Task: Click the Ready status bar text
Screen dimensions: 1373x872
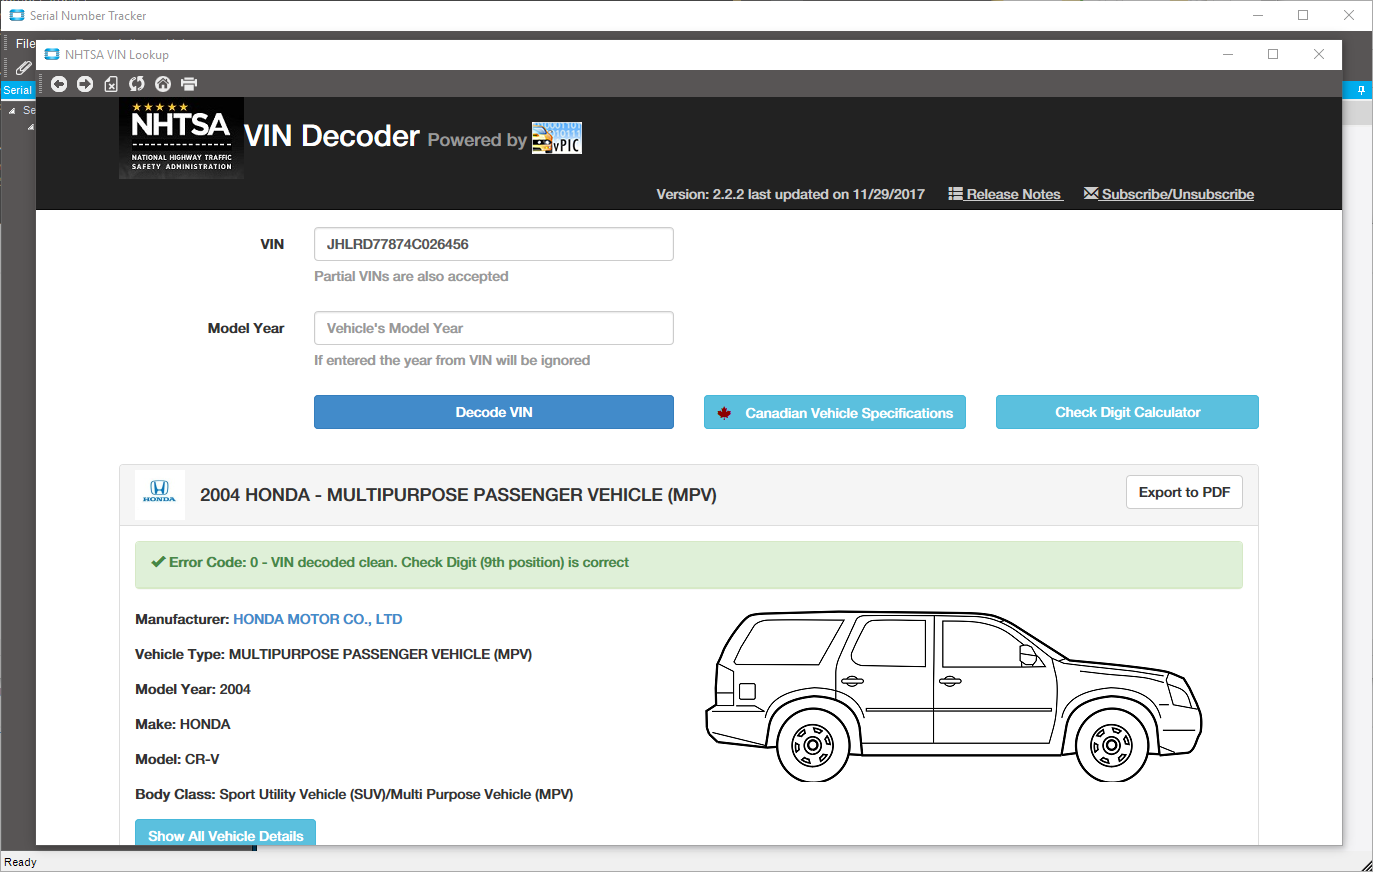Action: coord(20,862)
